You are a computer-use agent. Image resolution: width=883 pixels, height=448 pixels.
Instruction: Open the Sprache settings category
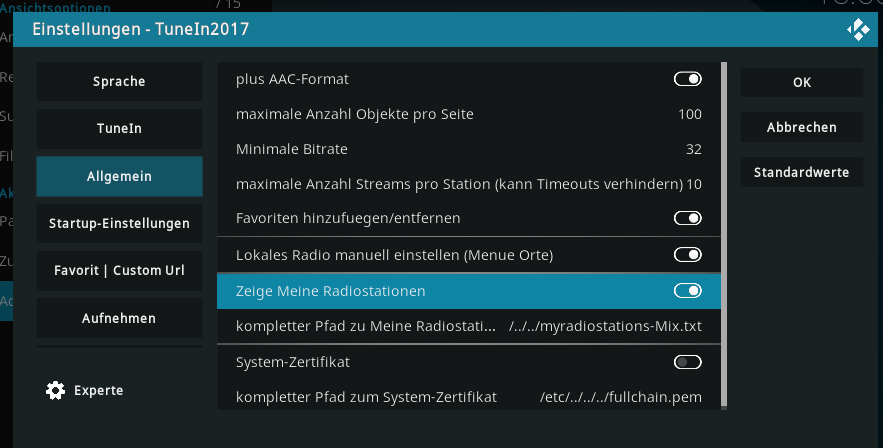pos(119,82)
